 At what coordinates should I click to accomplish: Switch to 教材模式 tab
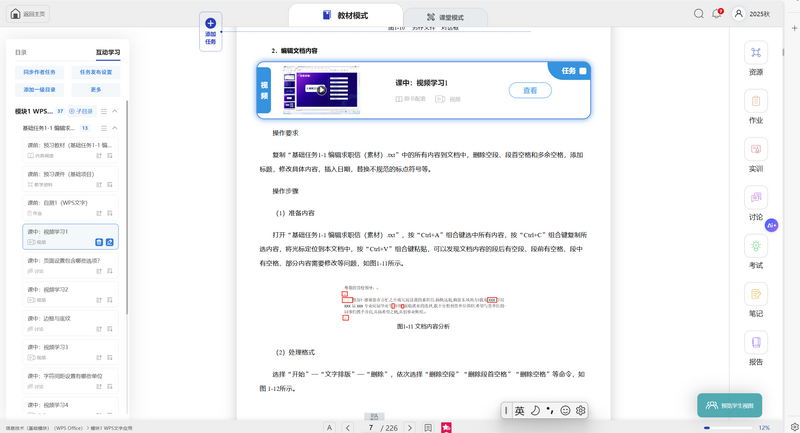345,15
